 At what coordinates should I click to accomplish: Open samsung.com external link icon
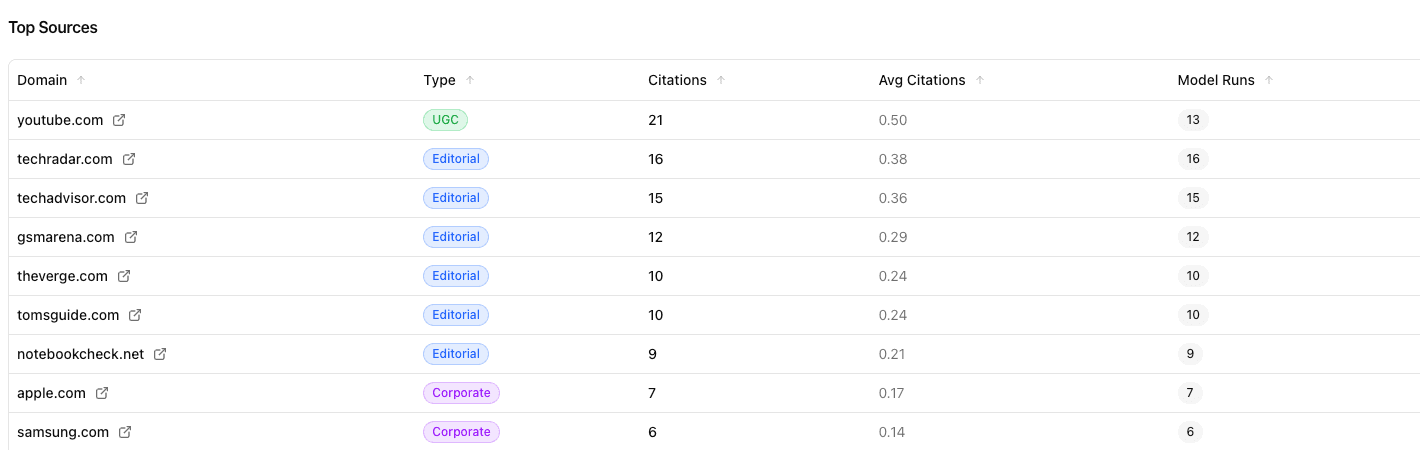[x=125, y=432]
